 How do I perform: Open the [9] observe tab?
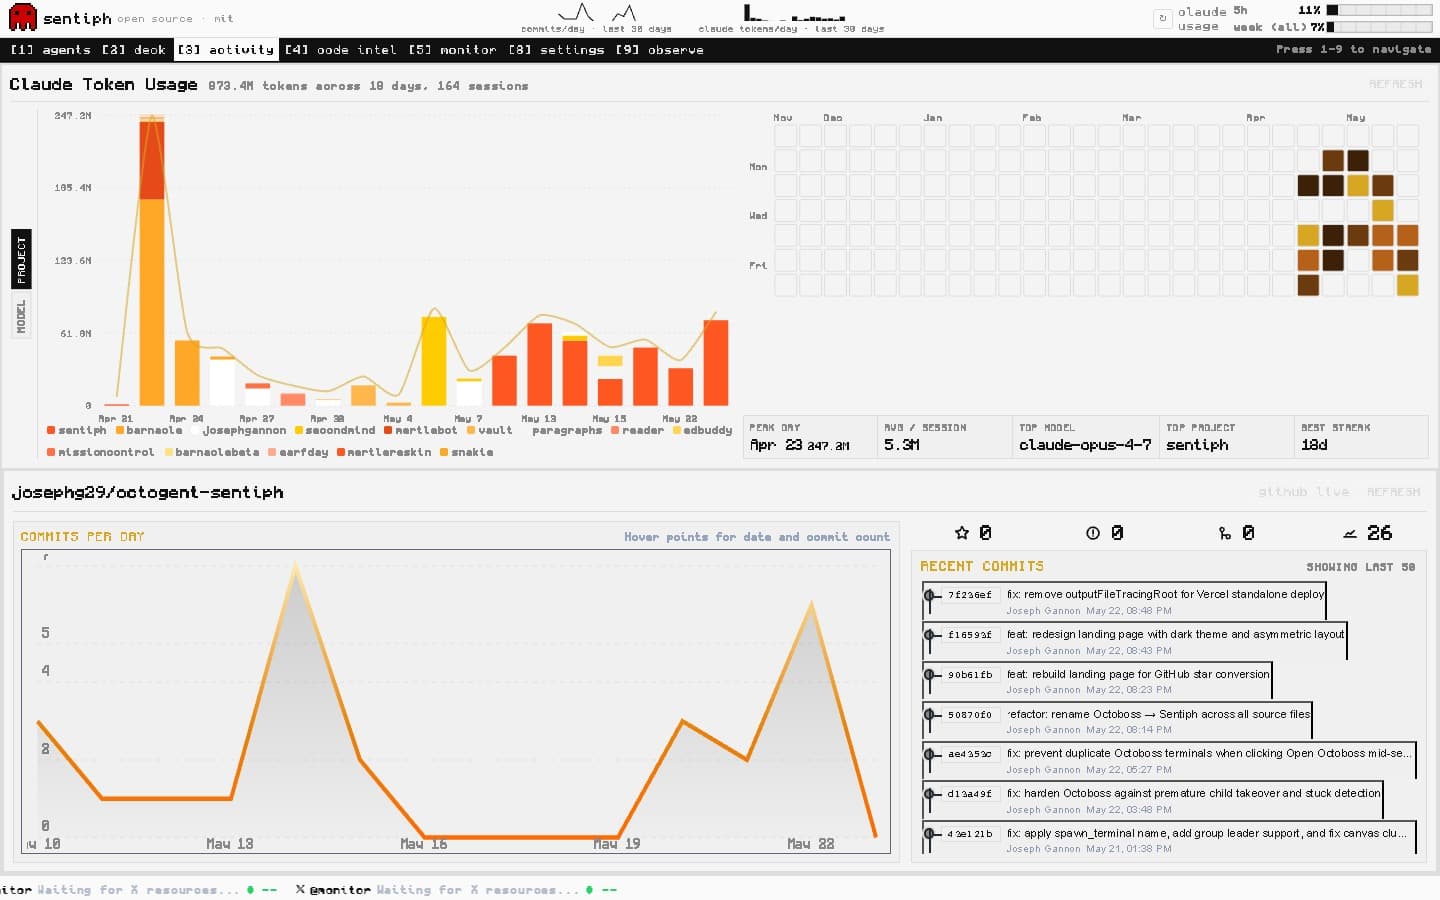[660, 49]
